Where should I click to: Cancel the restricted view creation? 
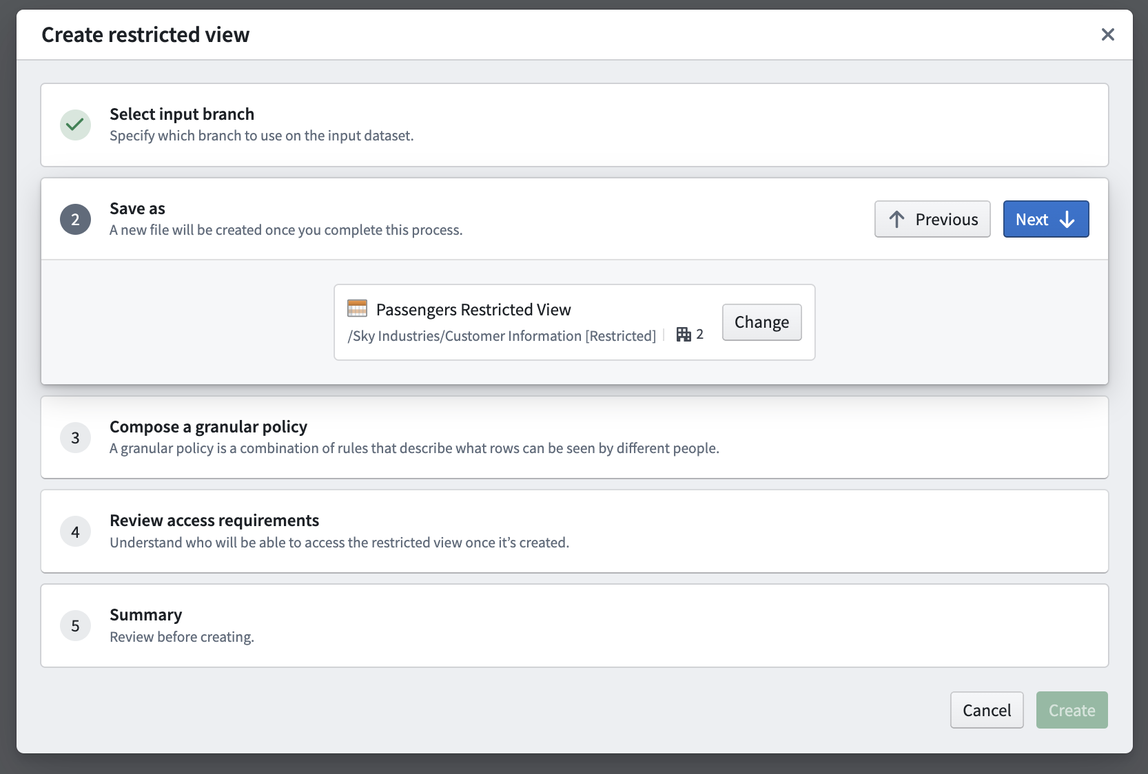986,710
